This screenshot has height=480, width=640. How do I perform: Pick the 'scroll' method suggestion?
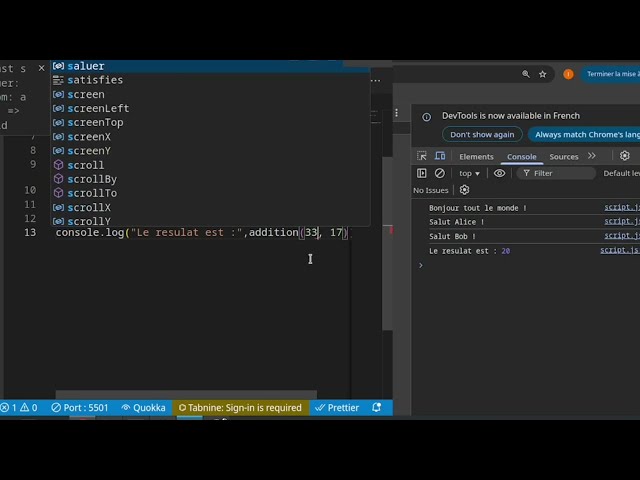pyautogui.click(x=210, y=165)
